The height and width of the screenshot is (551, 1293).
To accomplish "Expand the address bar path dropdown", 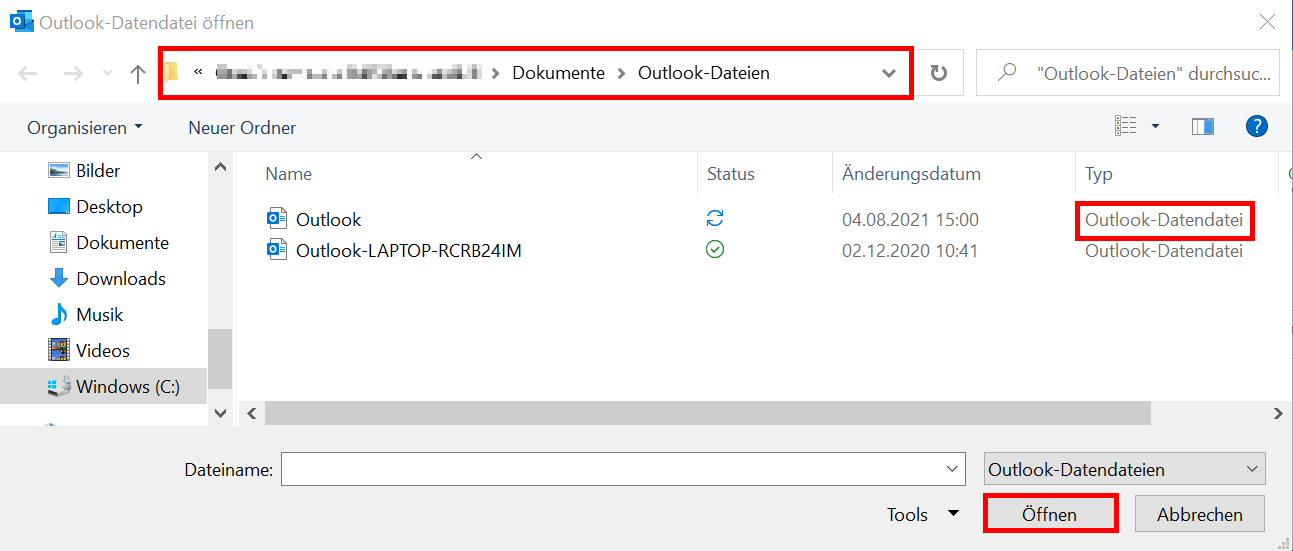I will [889, 73].
